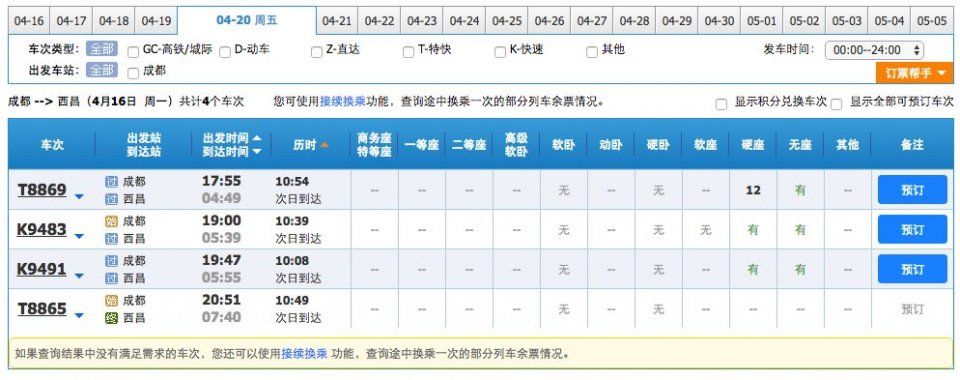Click 预订 button for train K9483
This screenshot has height=380, width=960.
click(x=912, y=229)
